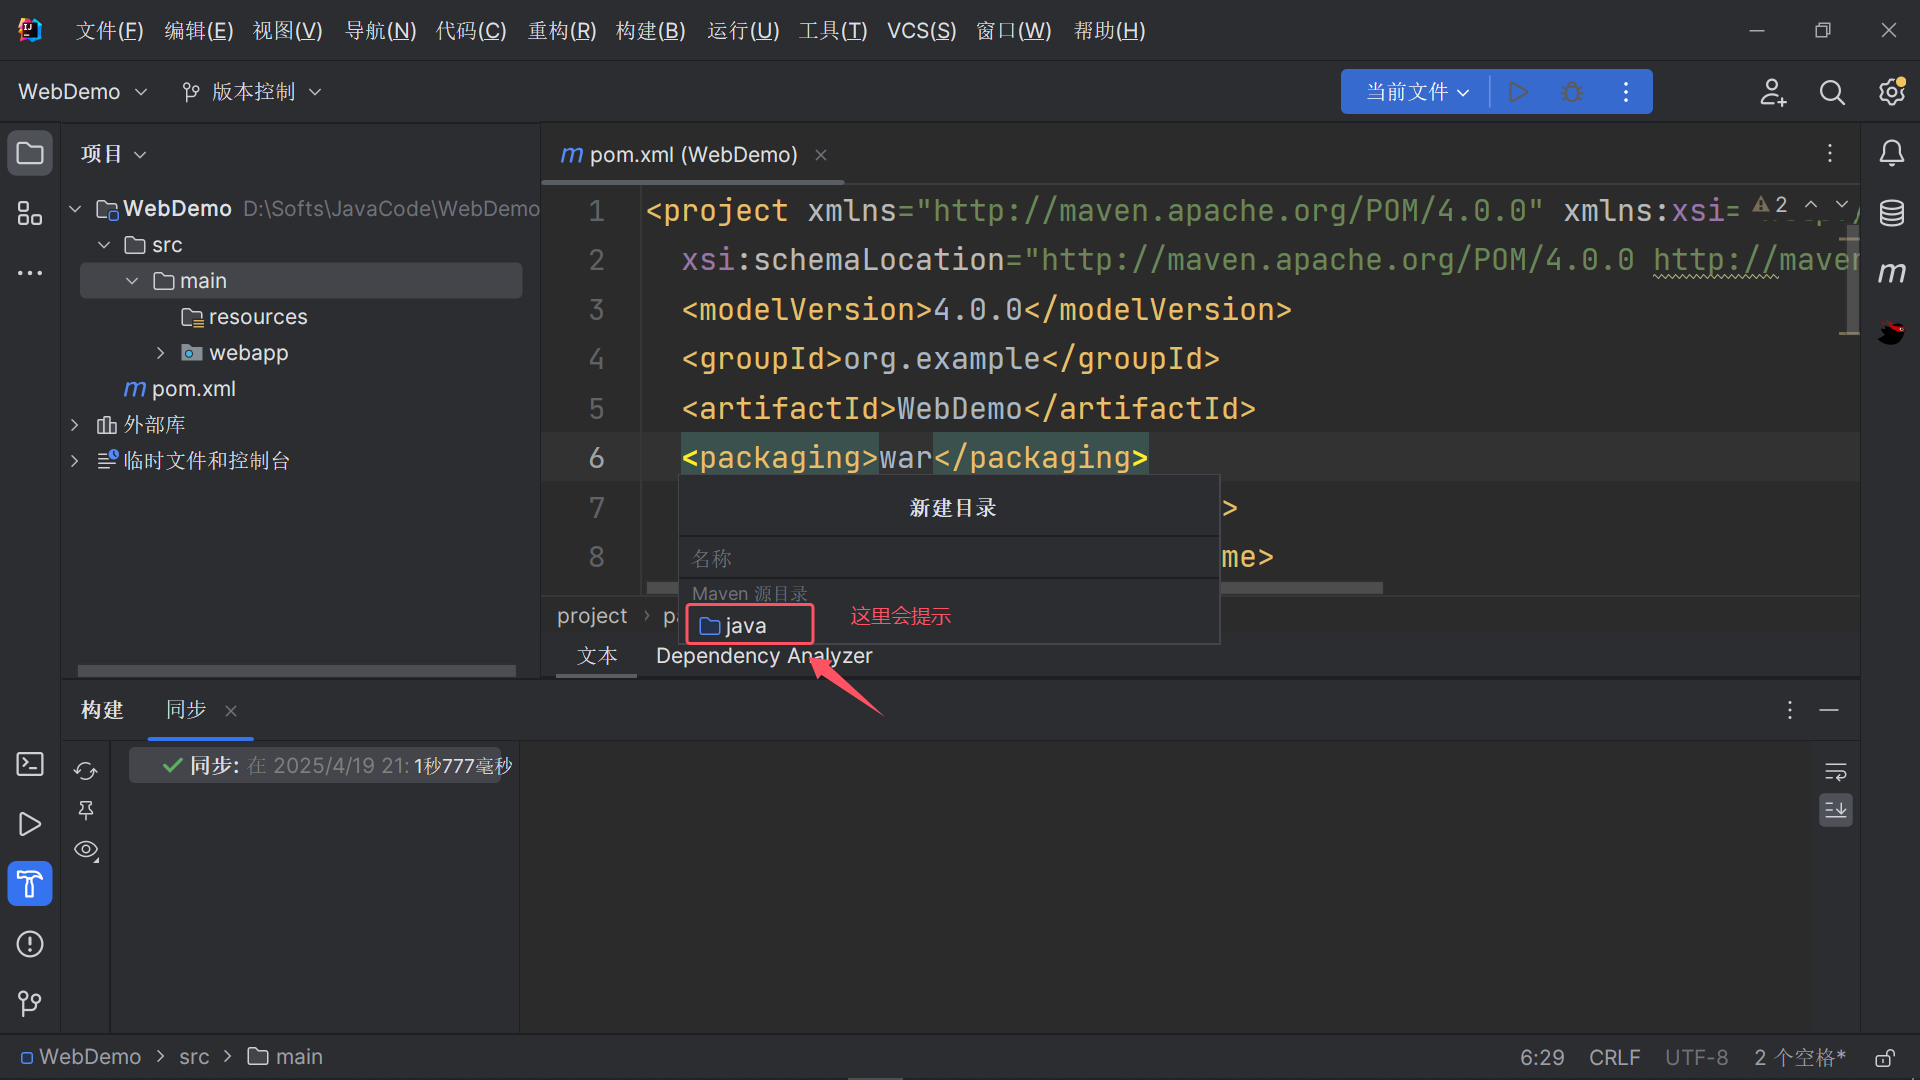Expand the 外部库 tree node
The height and width of the screenshot is (1080, 1920).
pyautogui.click(x=75, y=425)
